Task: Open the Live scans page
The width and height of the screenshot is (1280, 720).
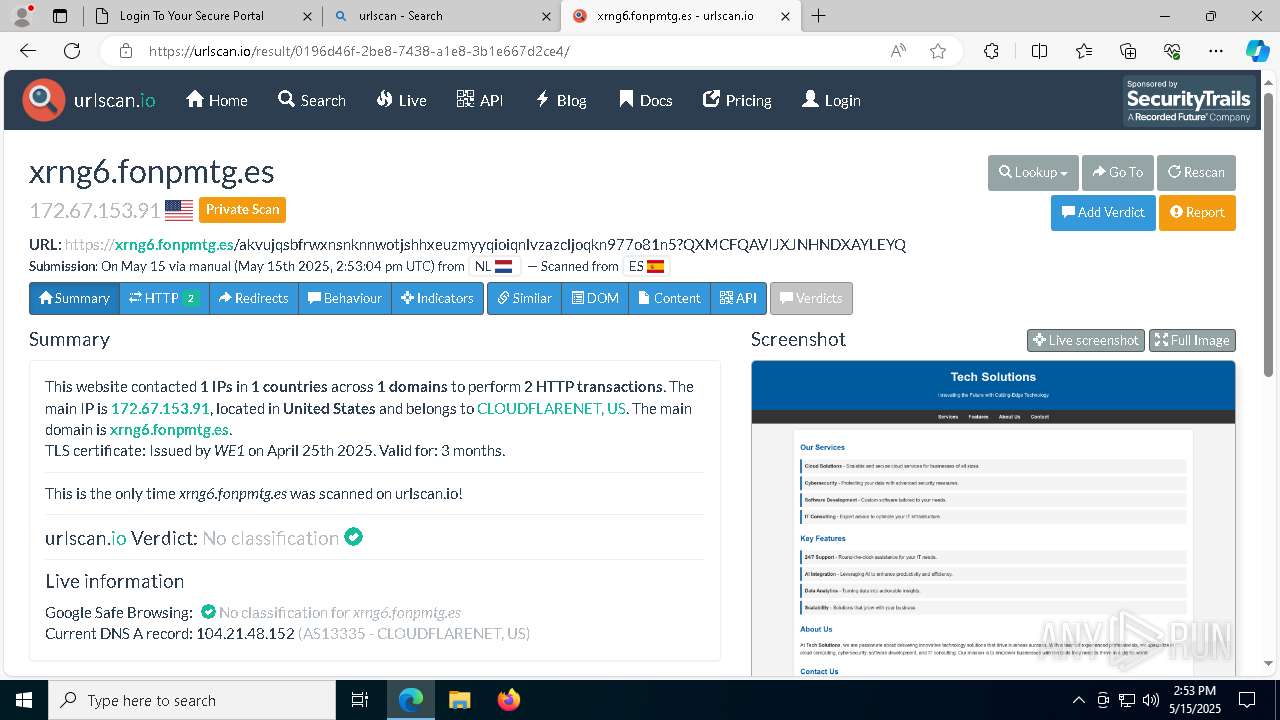Action: (x=401, y=100)
